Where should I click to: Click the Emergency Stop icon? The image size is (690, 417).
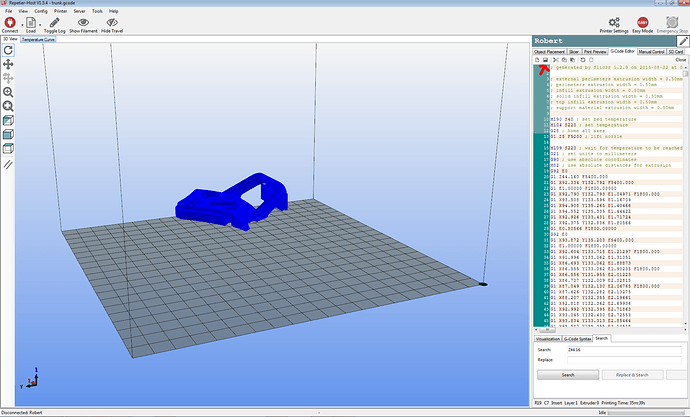pos(672,22)
